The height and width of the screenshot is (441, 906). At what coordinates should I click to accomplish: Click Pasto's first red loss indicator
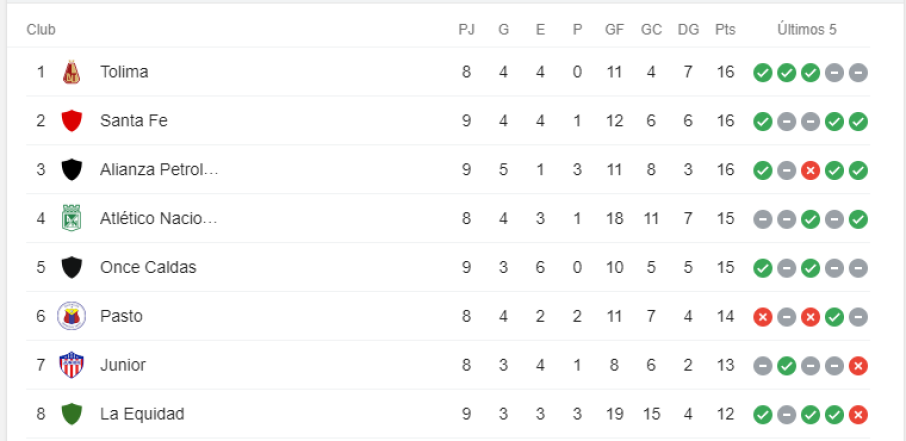[x=762, y=316]
